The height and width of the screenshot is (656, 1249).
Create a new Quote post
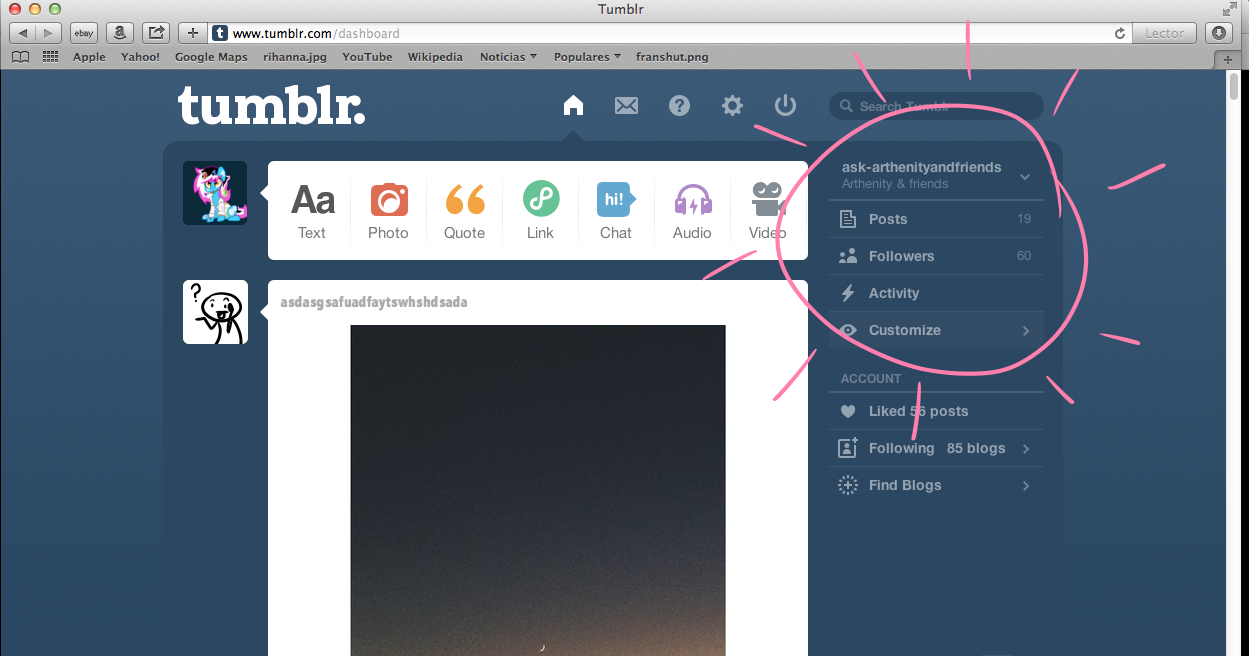pos(464,210)
